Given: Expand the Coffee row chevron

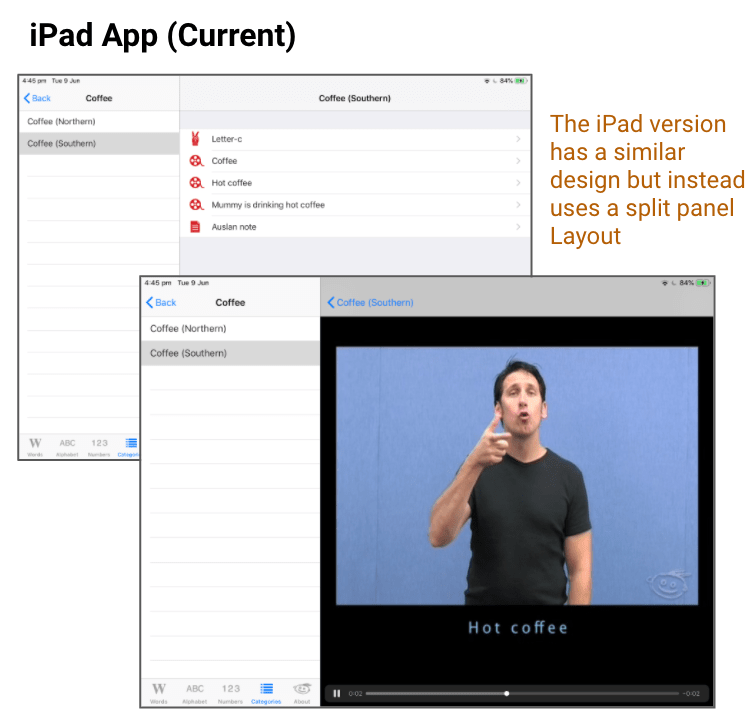Looking at the screenshot, I should point(518,161).
